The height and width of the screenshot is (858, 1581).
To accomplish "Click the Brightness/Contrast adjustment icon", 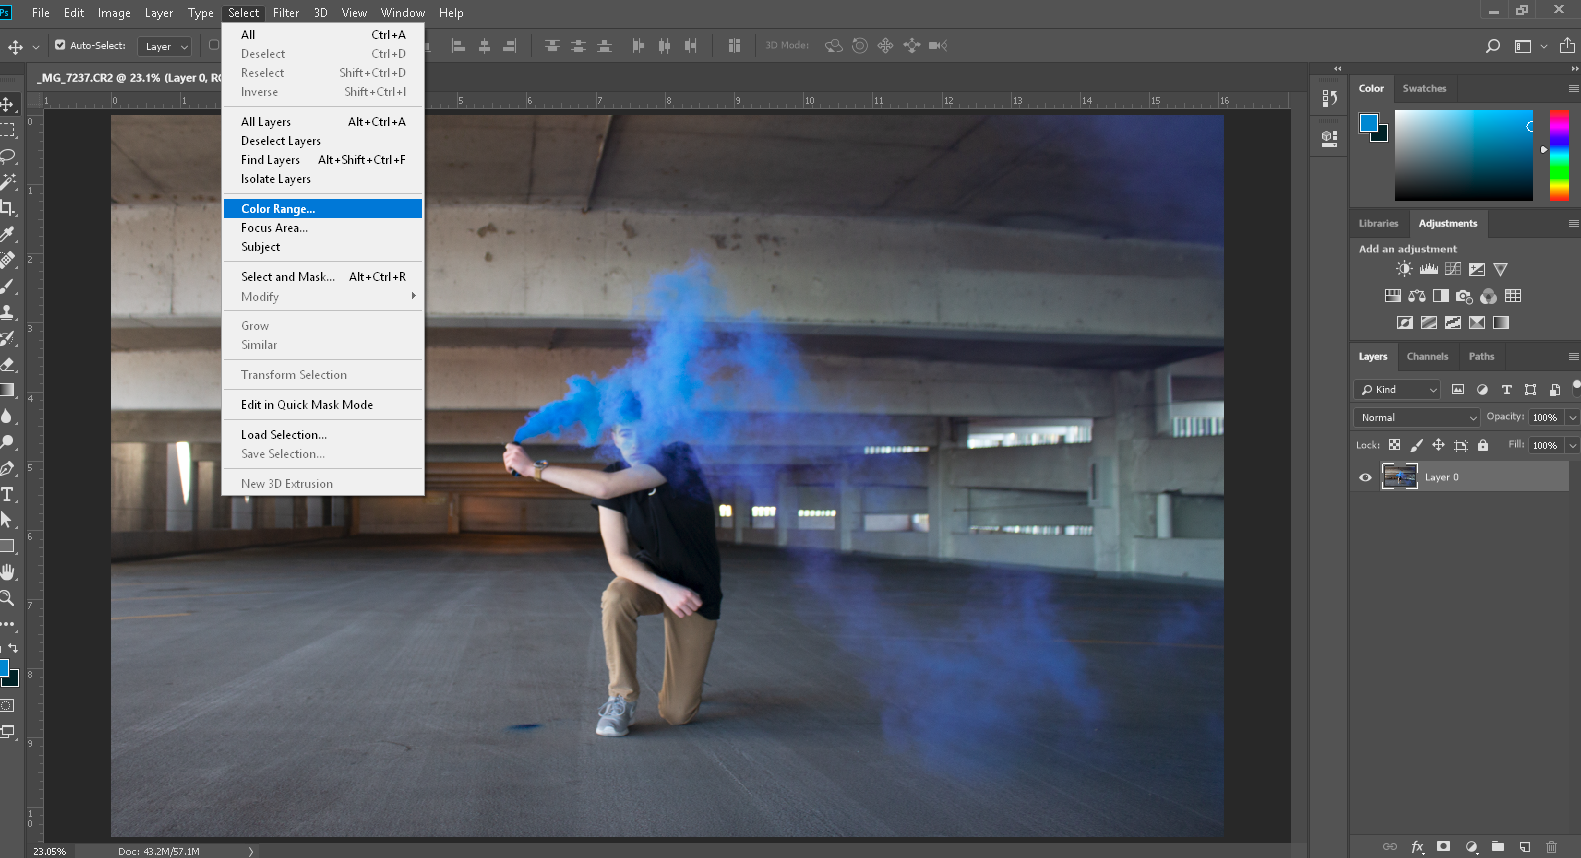I will click(1404, 269).
